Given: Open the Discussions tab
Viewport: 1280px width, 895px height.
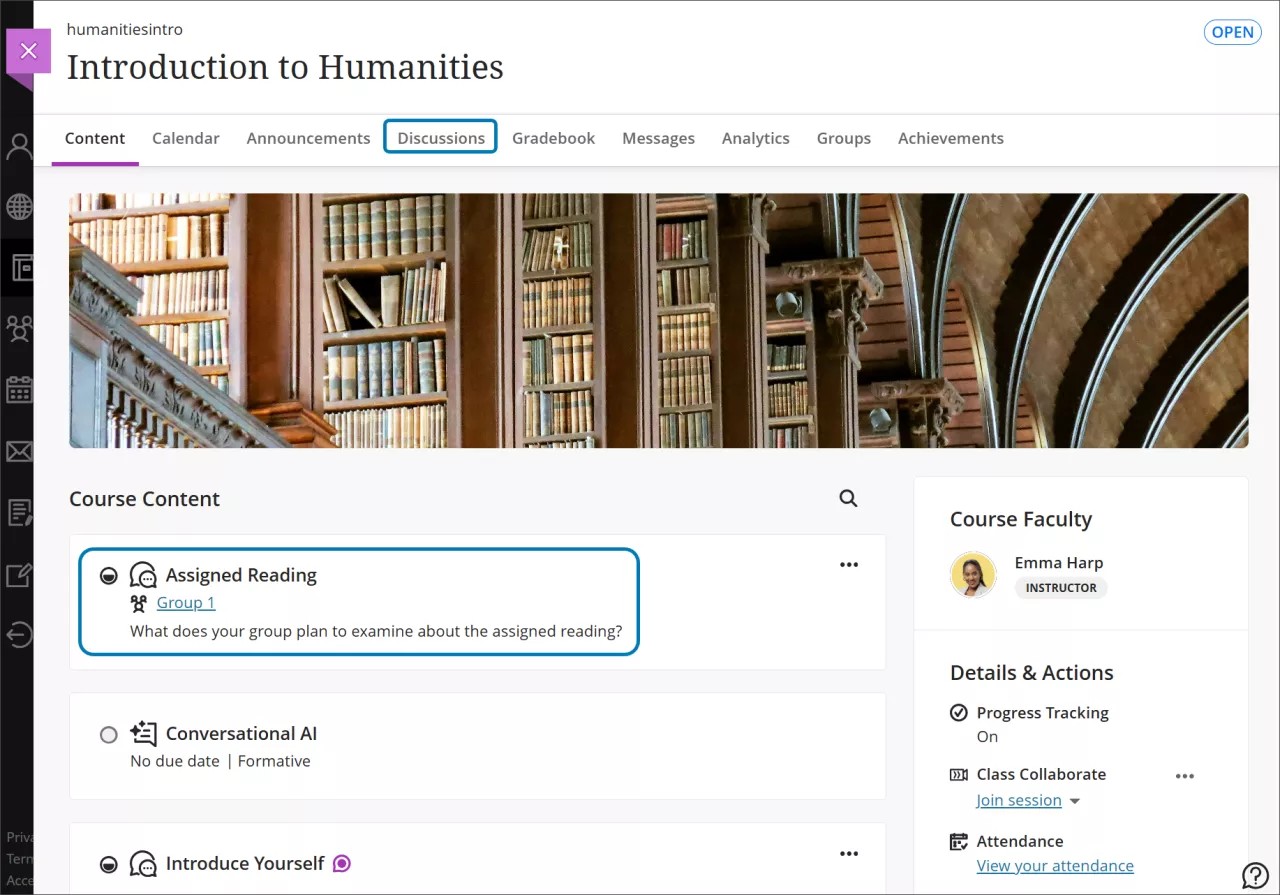Looking at the screenshot, I should coord(440,138).
